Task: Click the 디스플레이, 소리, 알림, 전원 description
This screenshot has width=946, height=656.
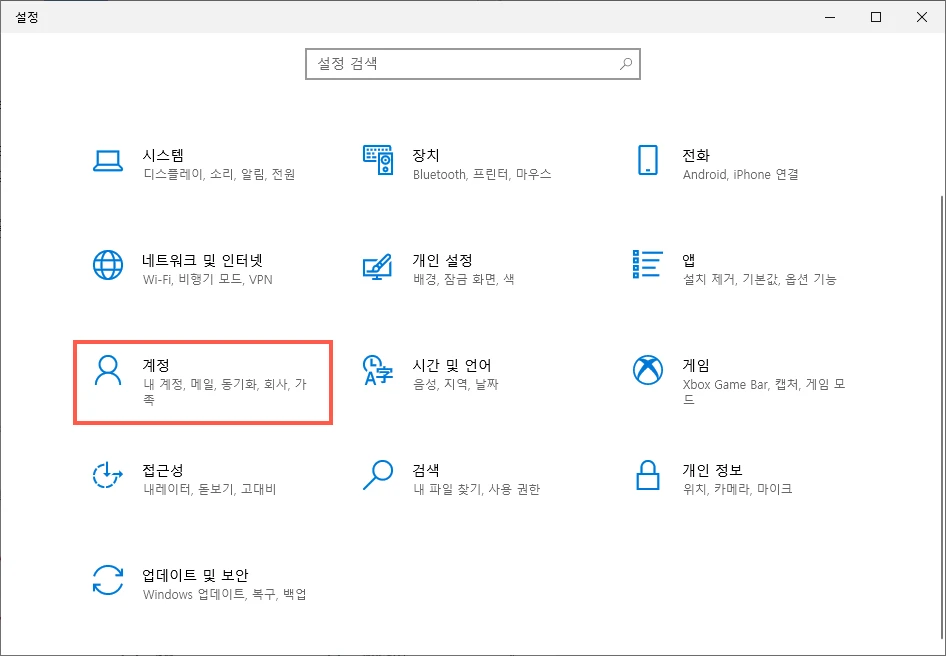Action: coord(219,174)
